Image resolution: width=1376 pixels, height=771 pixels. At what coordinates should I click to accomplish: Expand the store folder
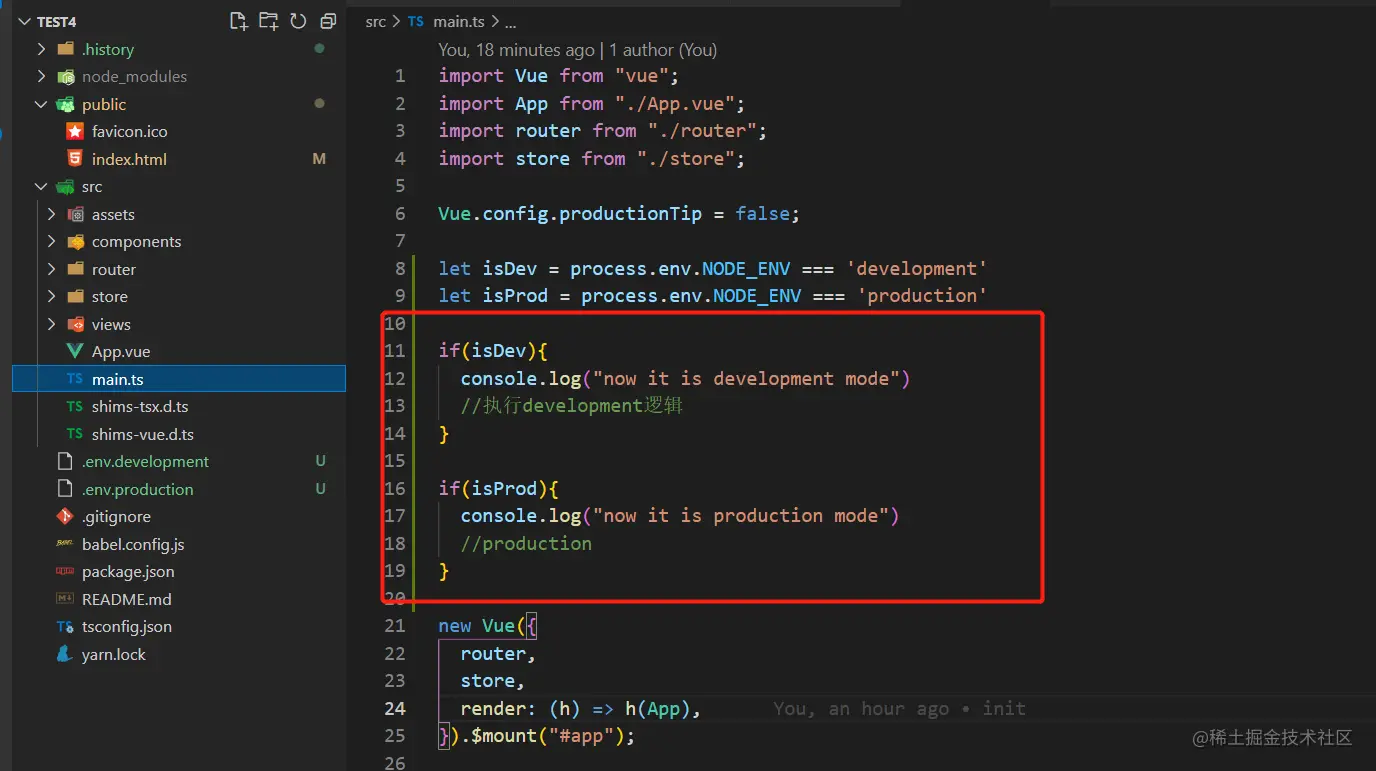pos(51,297)
